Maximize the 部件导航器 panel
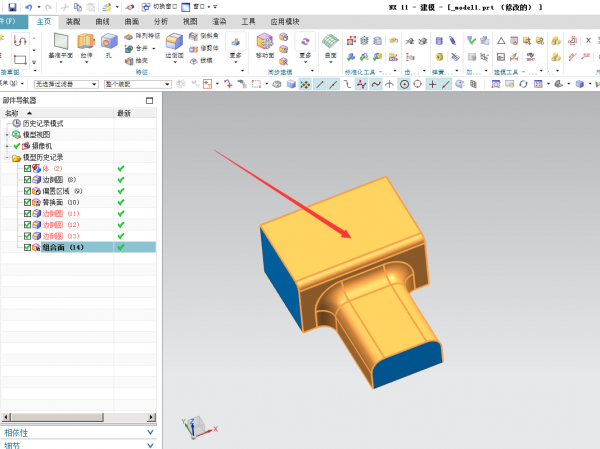Viewport: 600px width, 449px height. 149,100
